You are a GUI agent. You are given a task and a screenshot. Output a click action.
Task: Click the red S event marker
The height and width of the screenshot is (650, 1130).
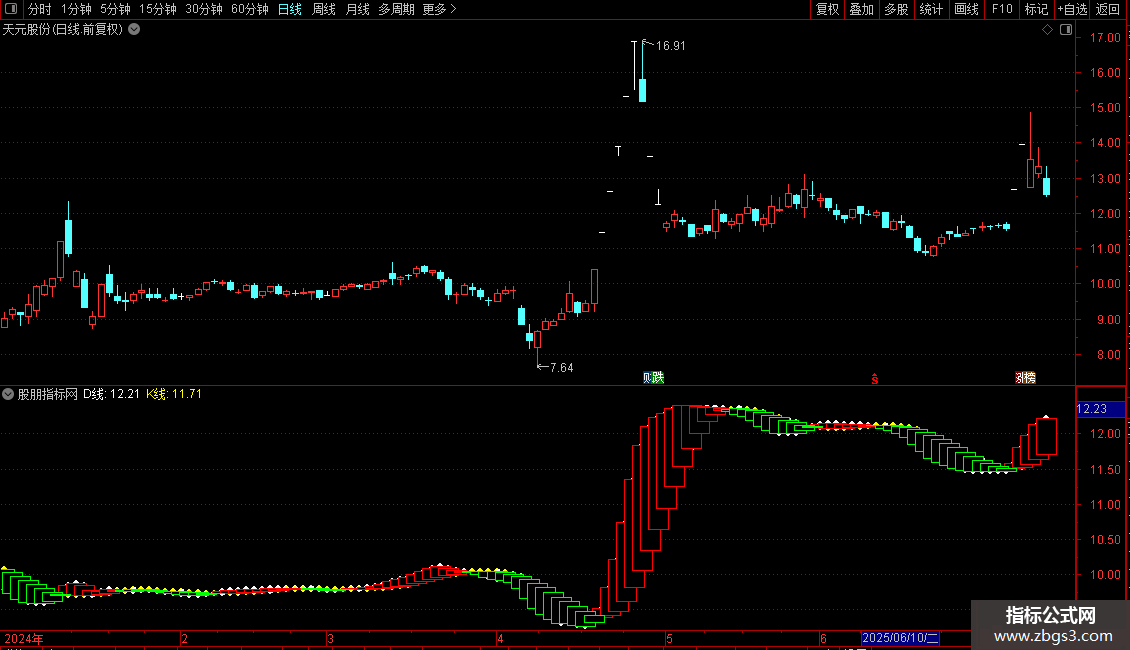click(x=875, y=379)
